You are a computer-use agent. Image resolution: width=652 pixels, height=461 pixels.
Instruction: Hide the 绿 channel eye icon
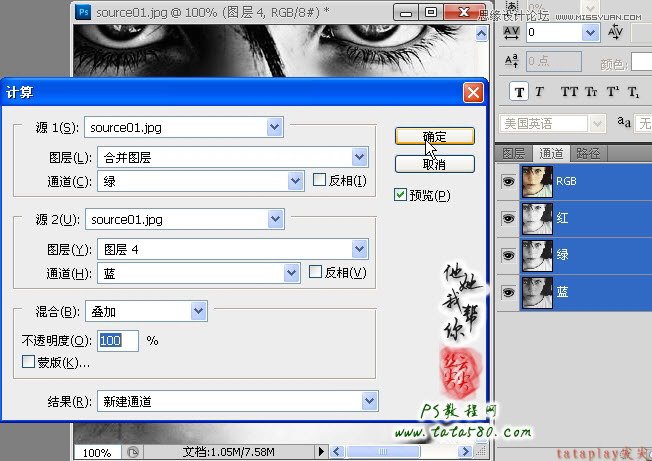(508, 255)
